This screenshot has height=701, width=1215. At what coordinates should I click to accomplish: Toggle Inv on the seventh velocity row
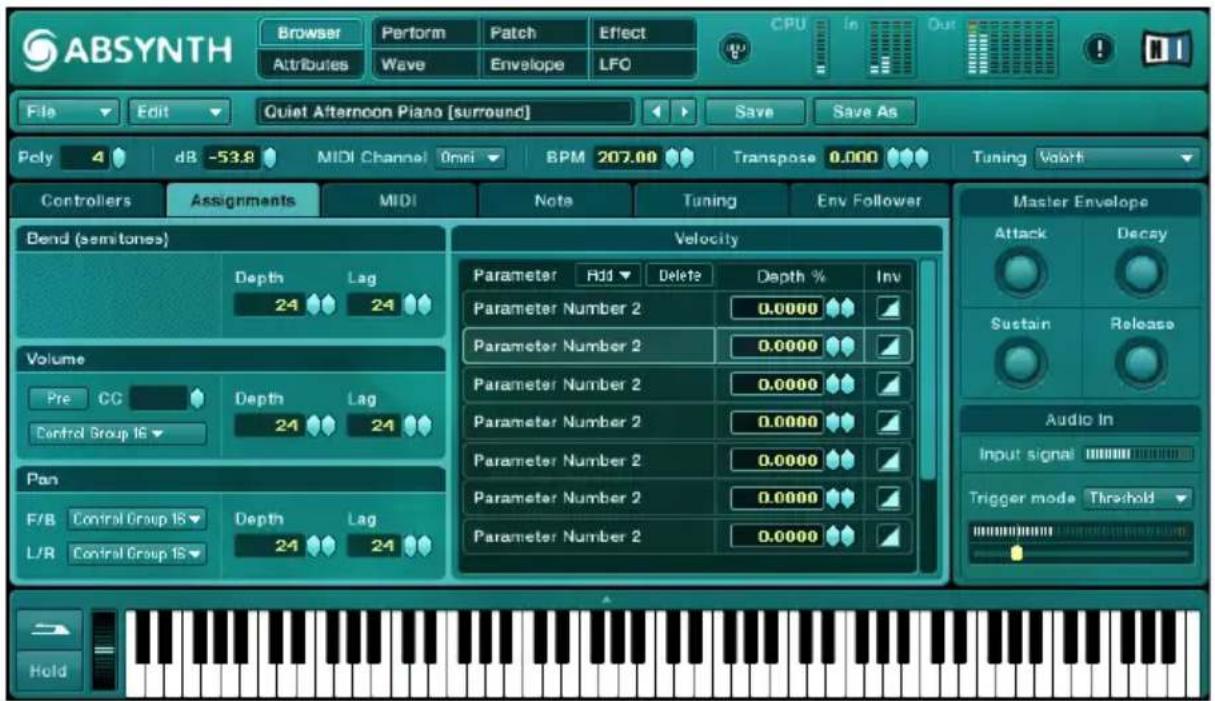888,537
